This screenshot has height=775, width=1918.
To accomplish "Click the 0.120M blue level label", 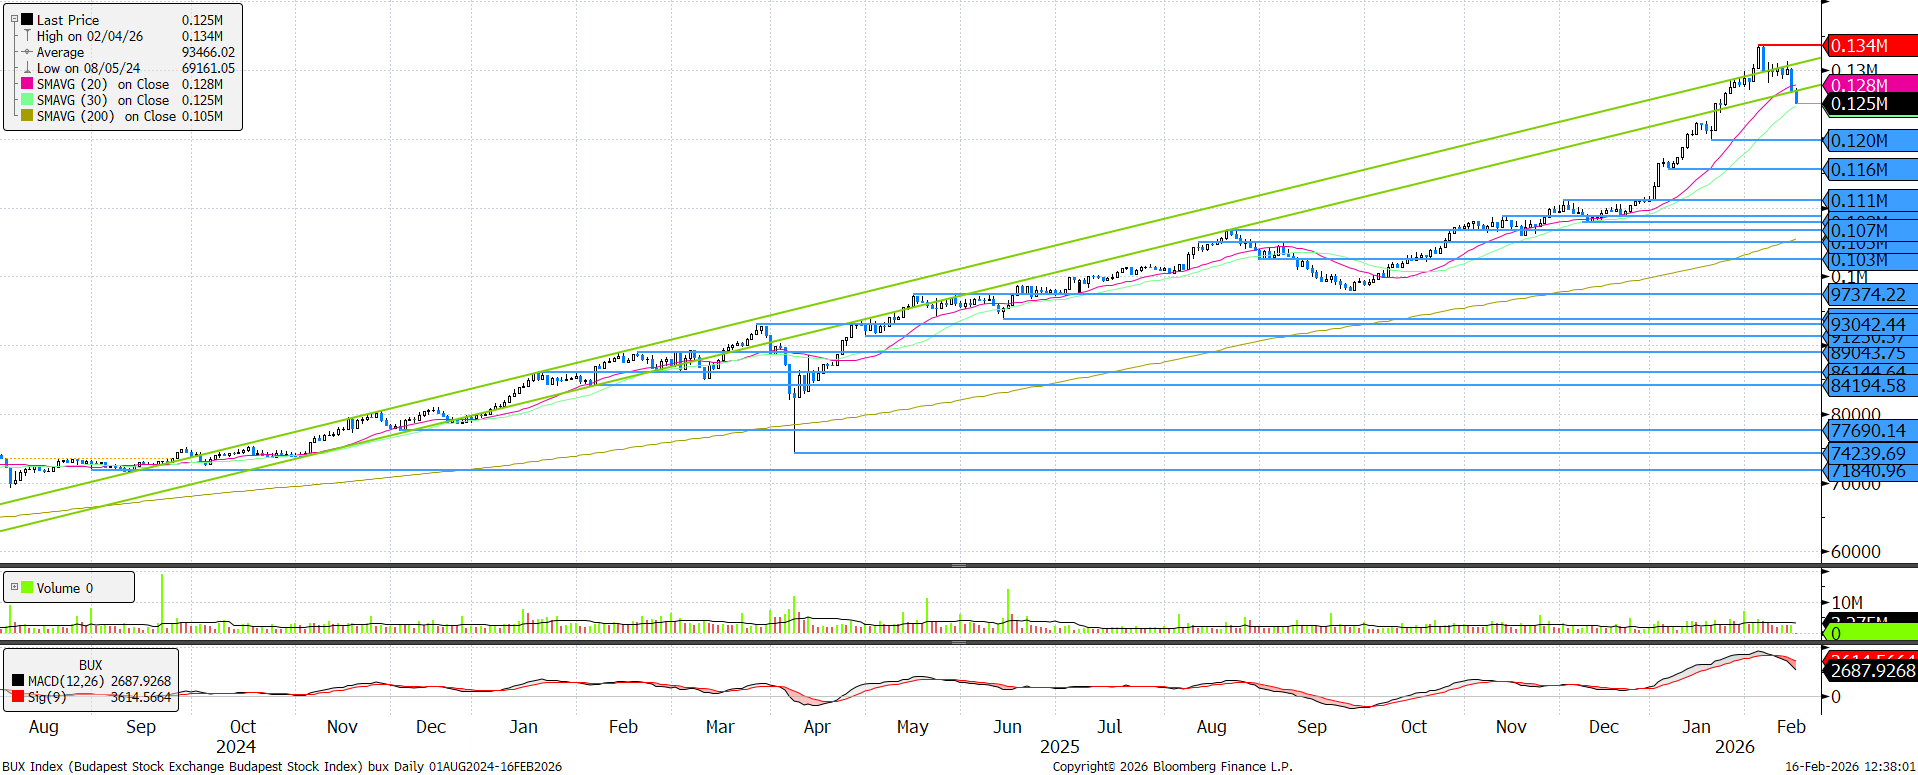I will click(x=1868, y=141).
